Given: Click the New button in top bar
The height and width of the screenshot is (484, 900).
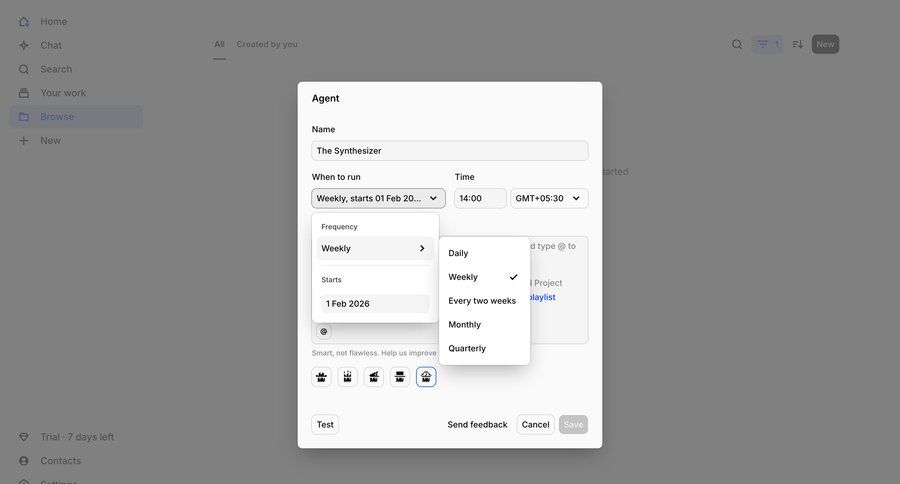Looking at the screenshot, I should coord(825,44).
